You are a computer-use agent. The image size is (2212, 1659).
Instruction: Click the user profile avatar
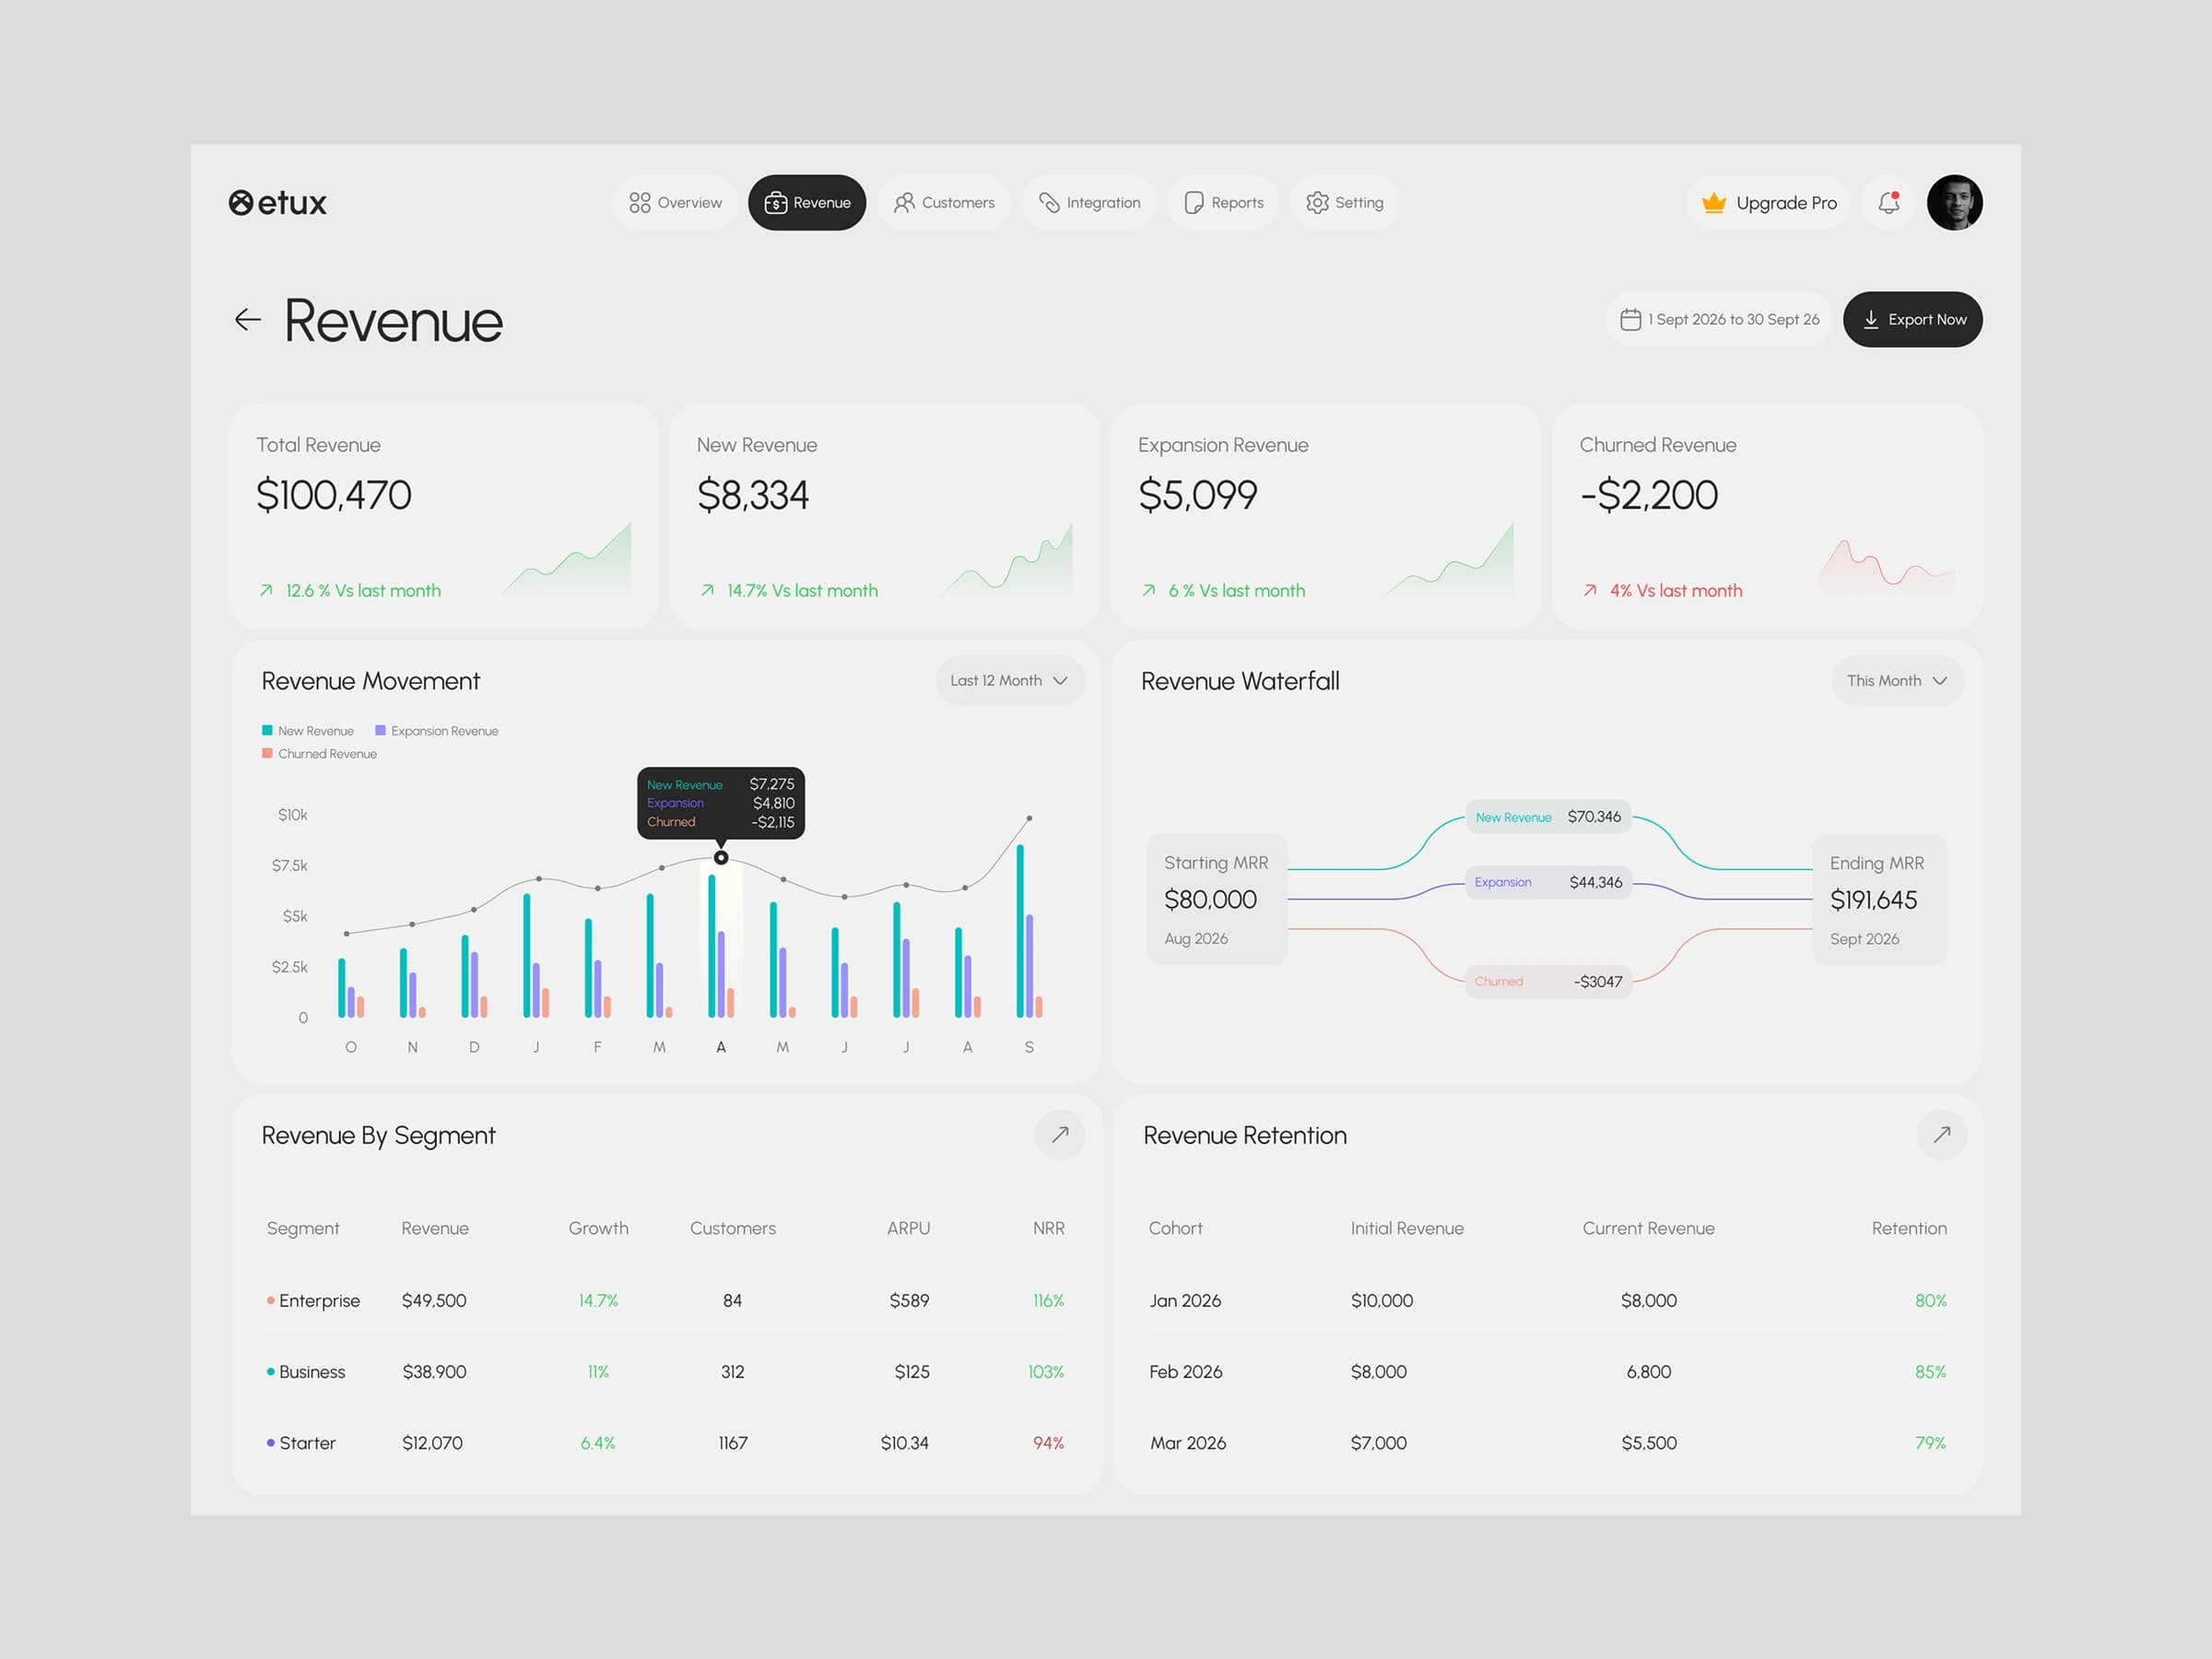click(1954, 203)
